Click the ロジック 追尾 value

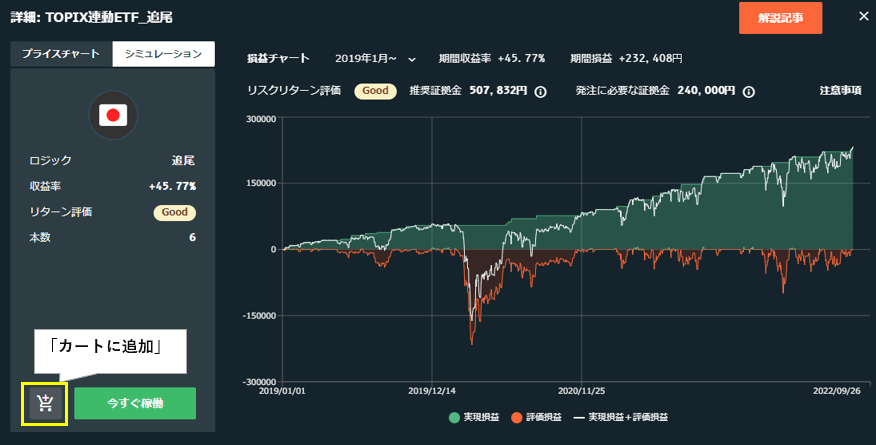click(183, 161)
